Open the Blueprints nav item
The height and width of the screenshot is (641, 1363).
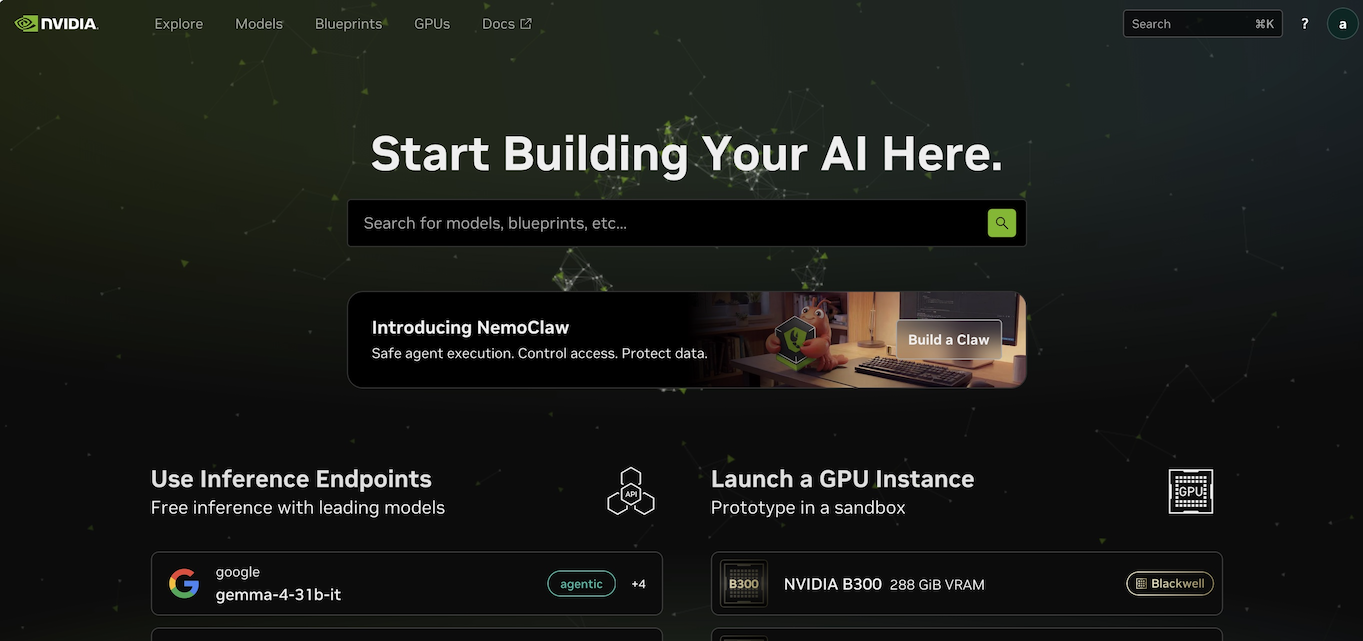click(x=348, y=24)
